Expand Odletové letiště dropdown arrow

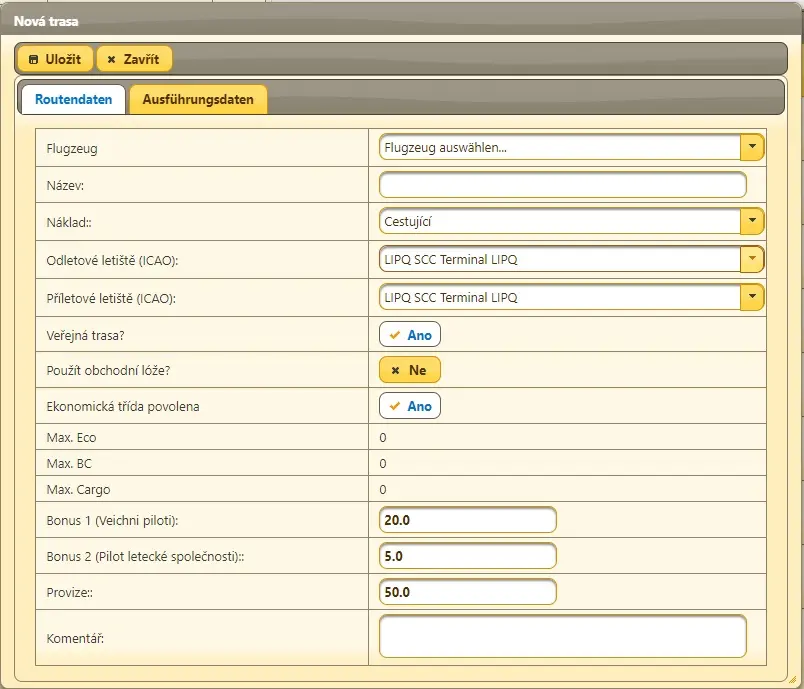tap(752, 260)
